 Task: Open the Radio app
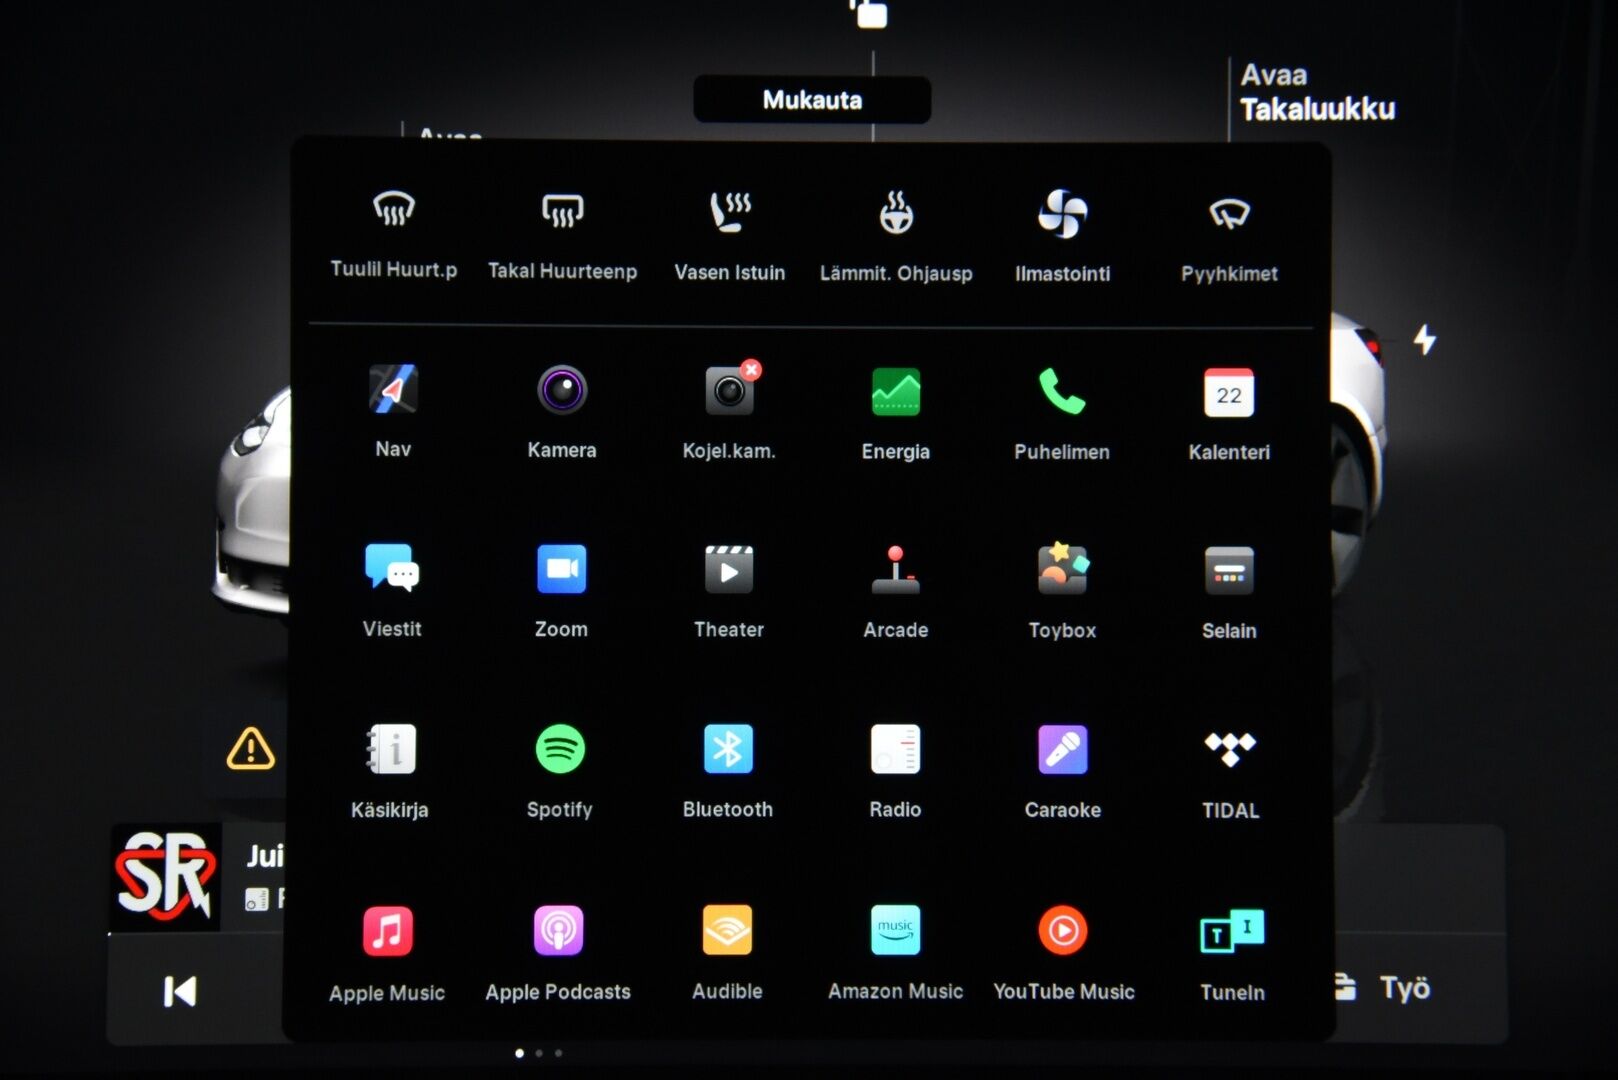point(895,771)
